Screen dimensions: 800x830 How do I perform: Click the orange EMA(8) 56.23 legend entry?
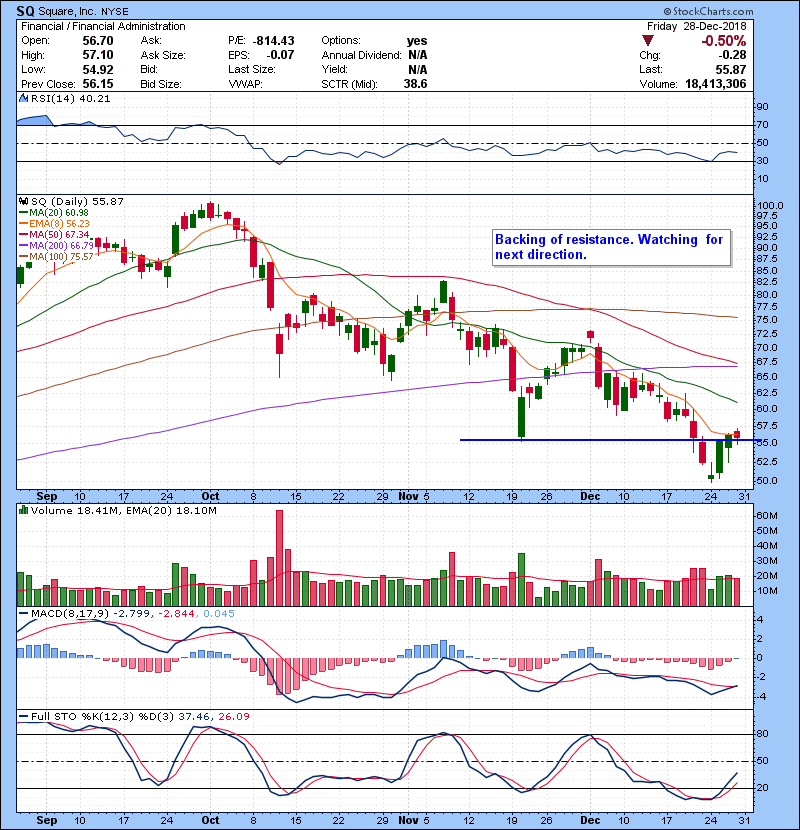click(55, 223)
